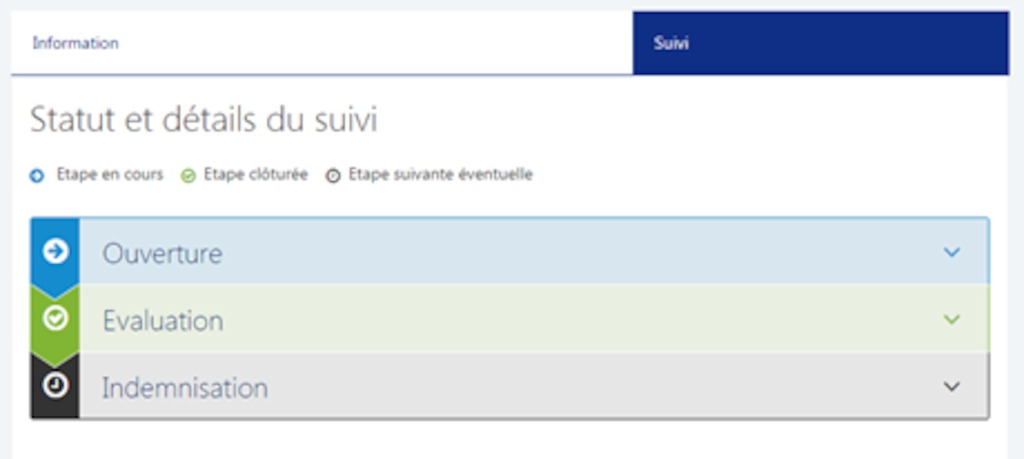Click the legend icon for Etape clôturée

[188, 176]
